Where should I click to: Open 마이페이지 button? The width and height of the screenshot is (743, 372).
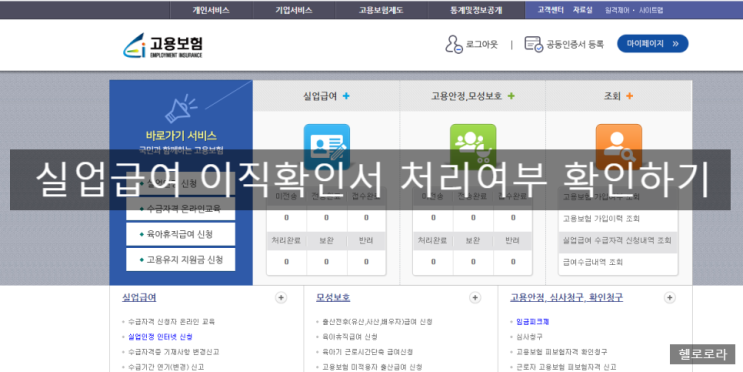point(652,44)
